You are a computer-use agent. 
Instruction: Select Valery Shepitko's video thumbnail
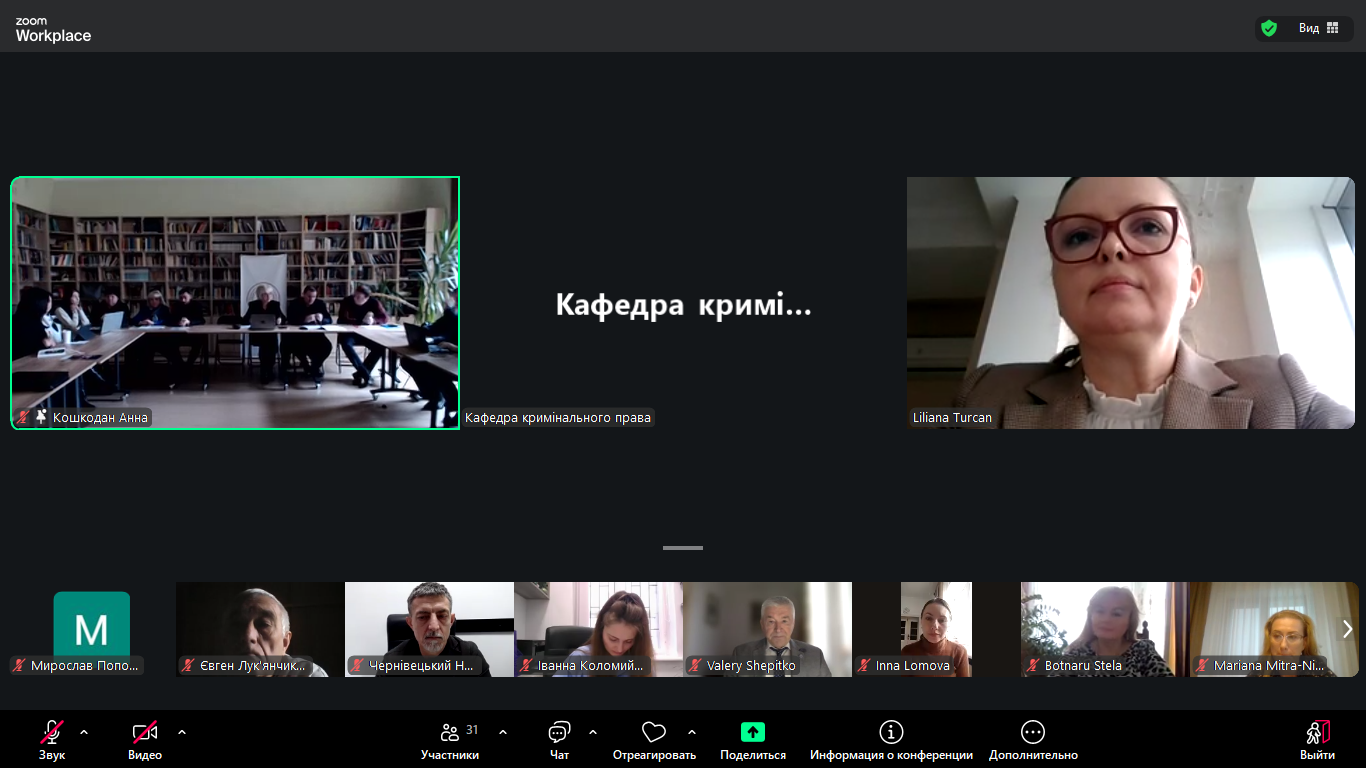(x=767, y=629)
